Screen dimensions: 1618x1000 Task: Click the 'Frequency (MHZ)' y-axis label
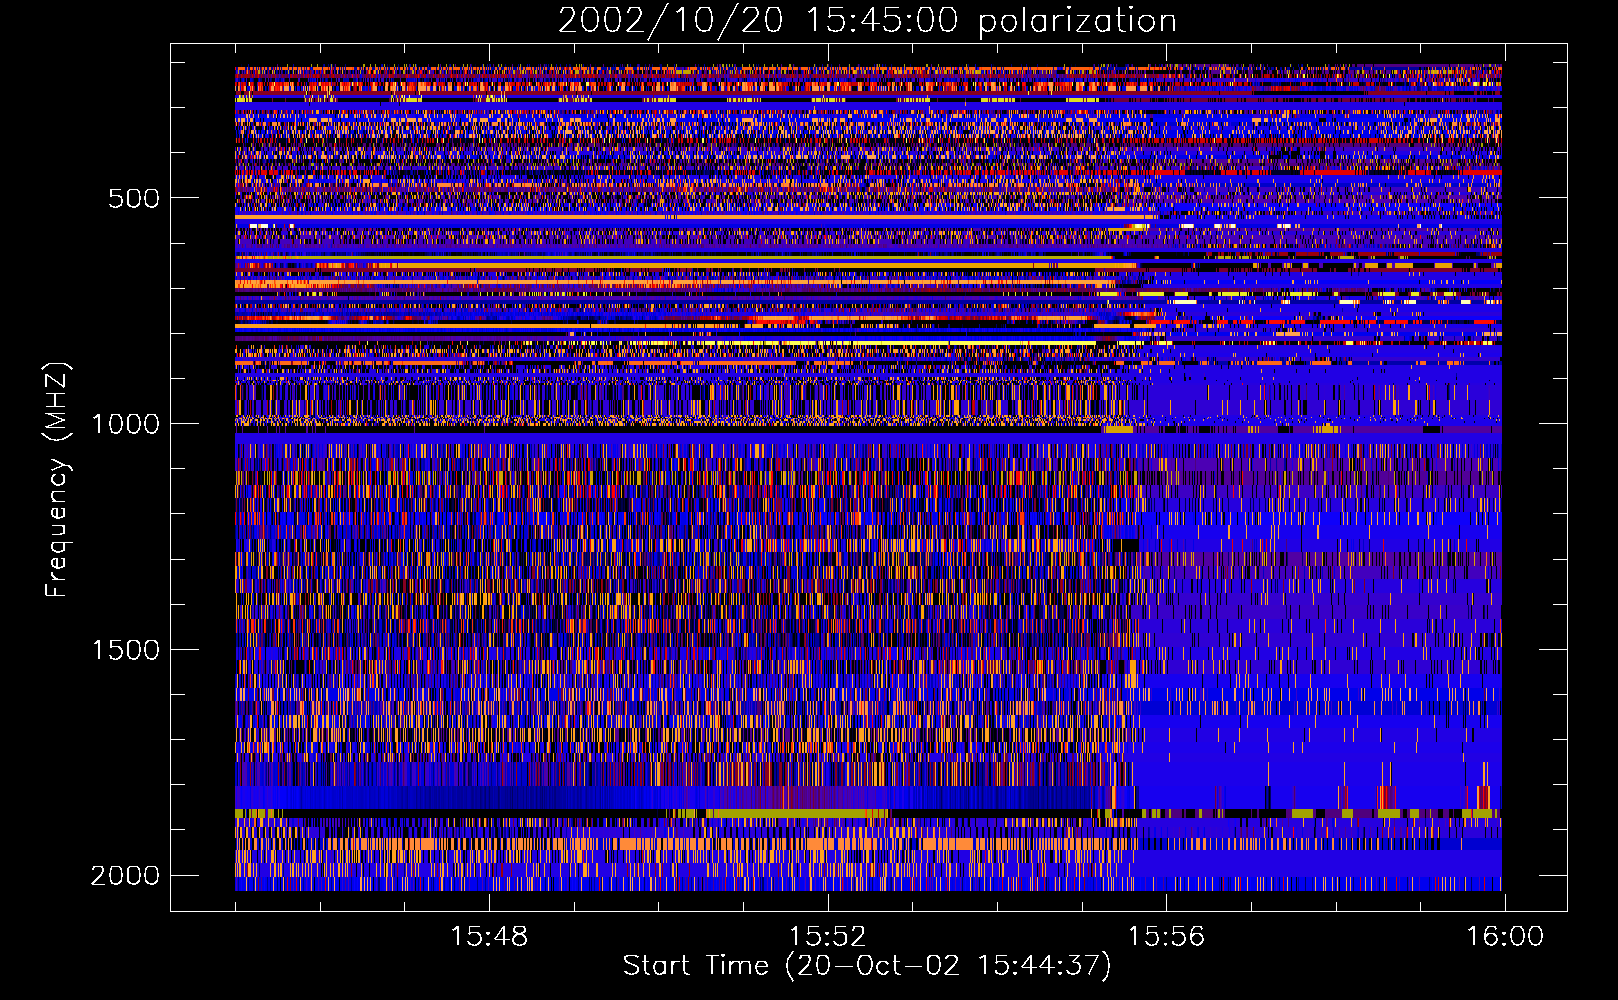coord(56,480)
